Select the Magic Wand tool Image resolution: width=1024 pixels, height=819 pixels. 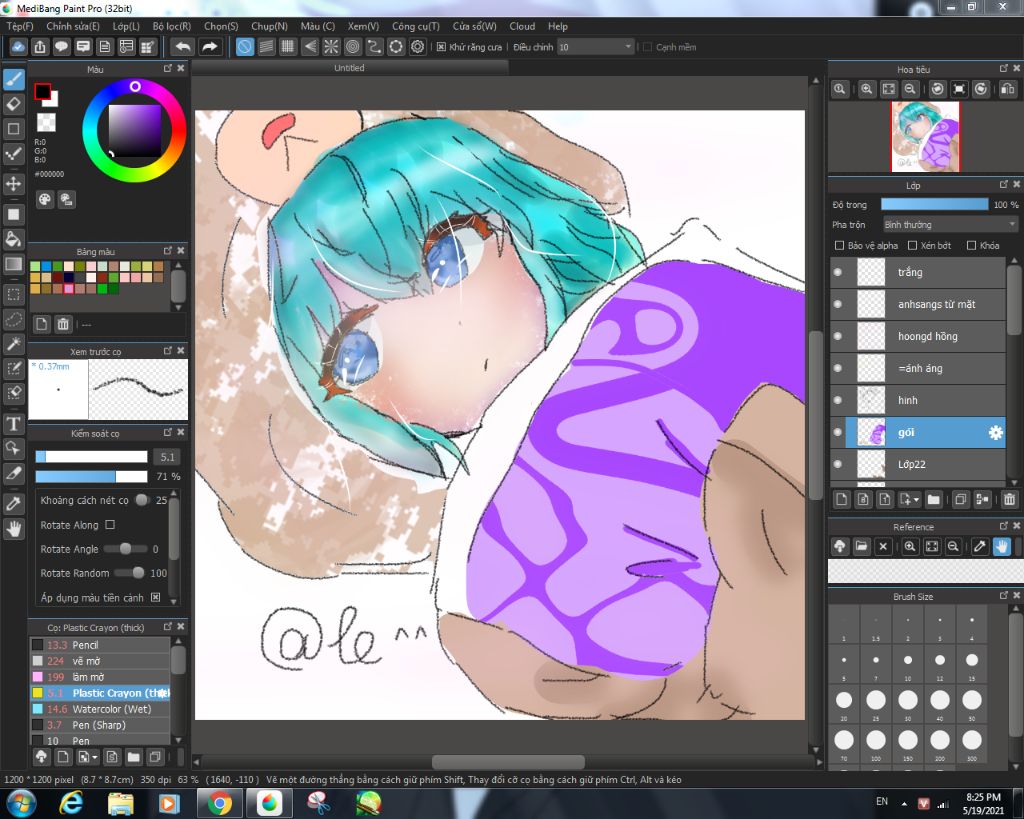(14, 344)
